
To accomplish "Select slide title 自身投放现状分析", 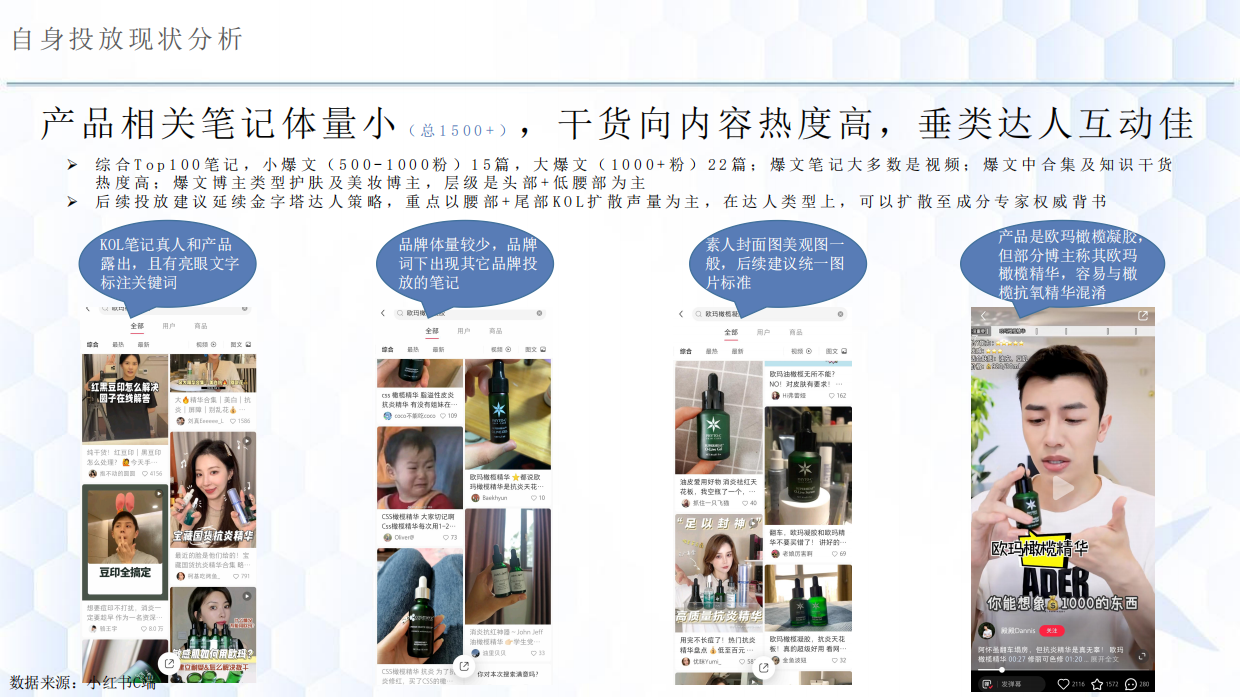I will [x=128, y=39].
